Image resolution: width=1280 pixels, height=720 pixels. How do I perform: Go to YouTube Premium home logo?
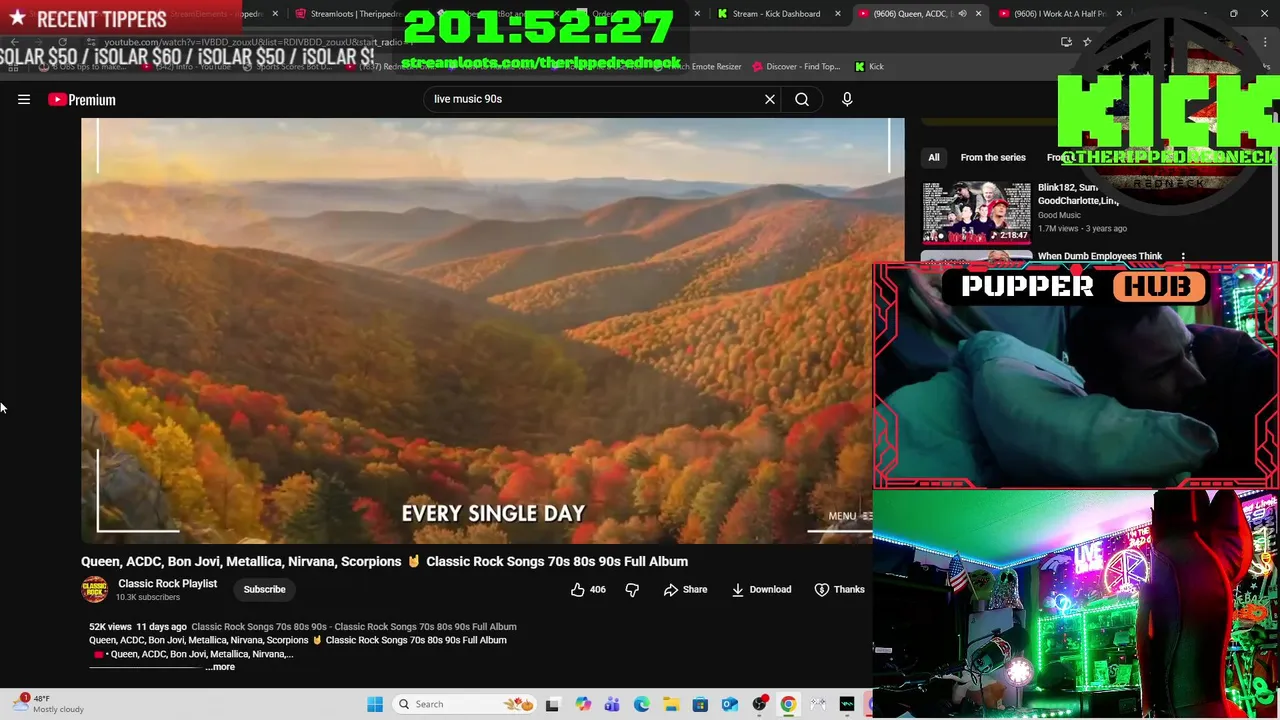[x=82, y=99]
